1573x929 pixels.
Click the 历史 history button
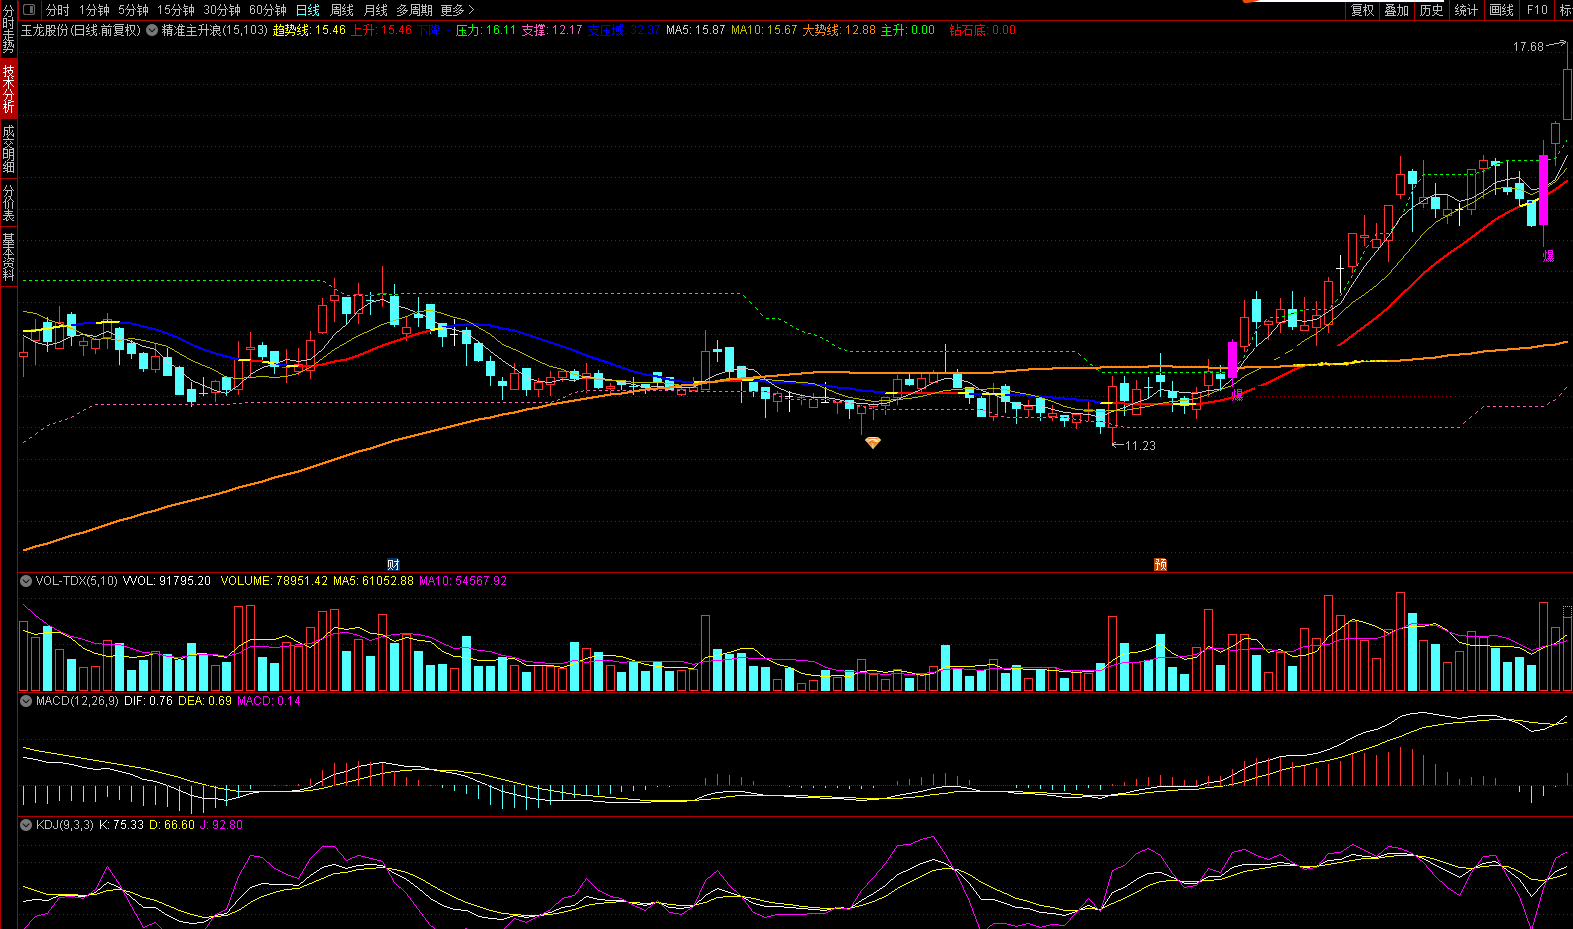coord(1431,10)
